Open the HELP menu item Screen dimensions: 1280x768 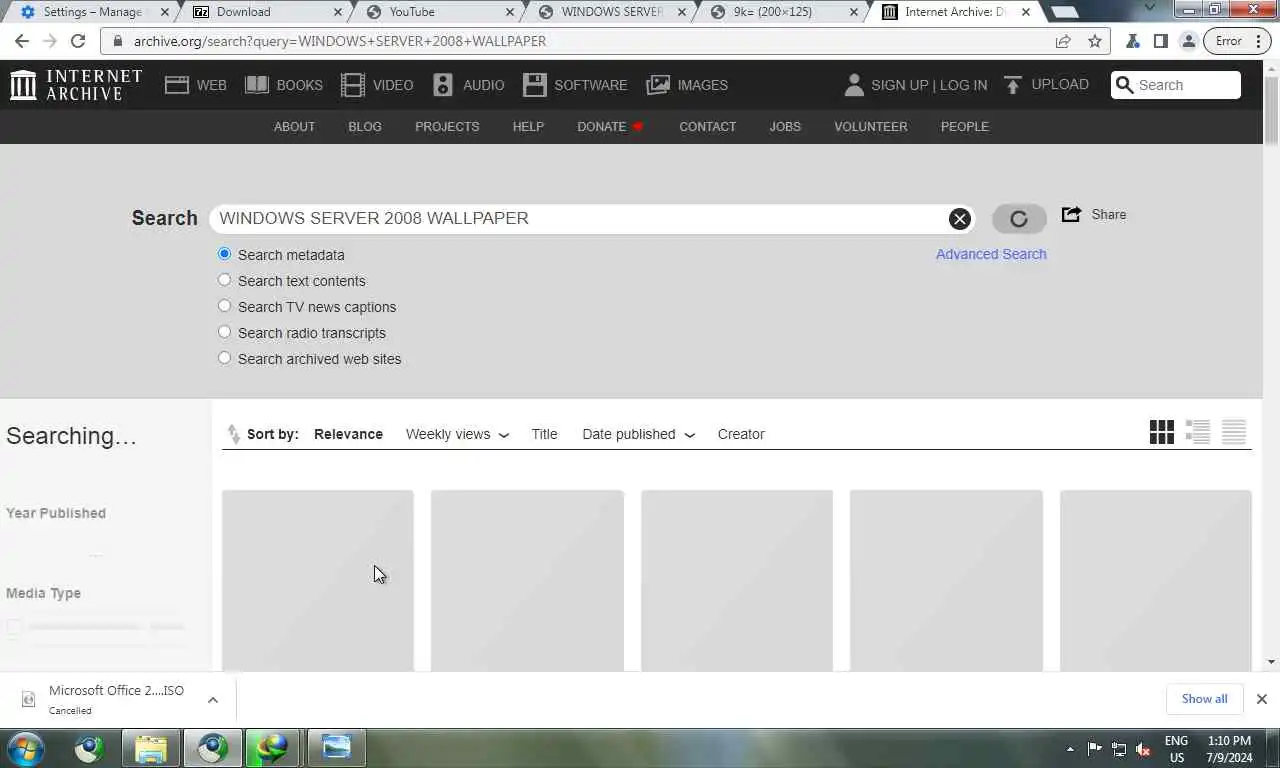click(528, 126)
